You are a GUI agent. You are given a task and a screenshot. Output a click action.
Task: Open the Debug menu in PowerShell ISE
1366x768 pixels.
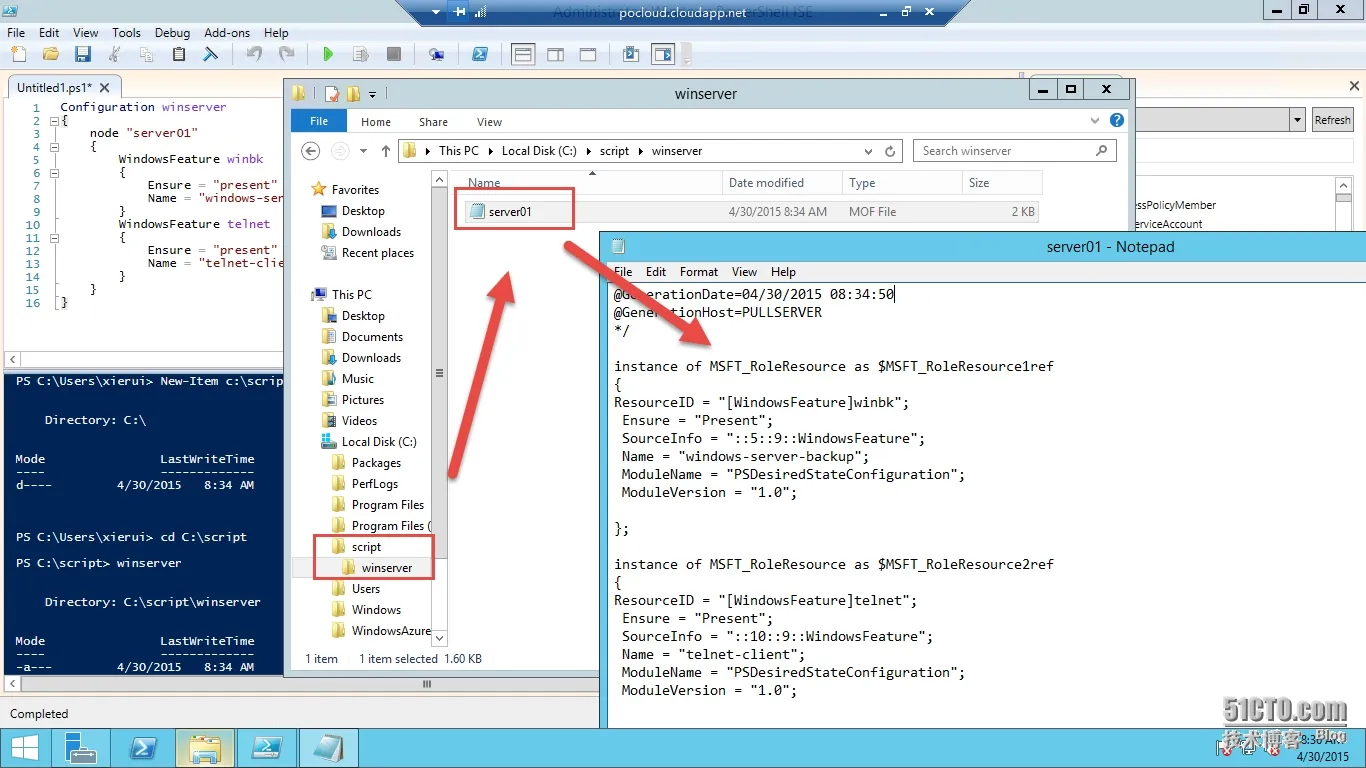(173, 33)
